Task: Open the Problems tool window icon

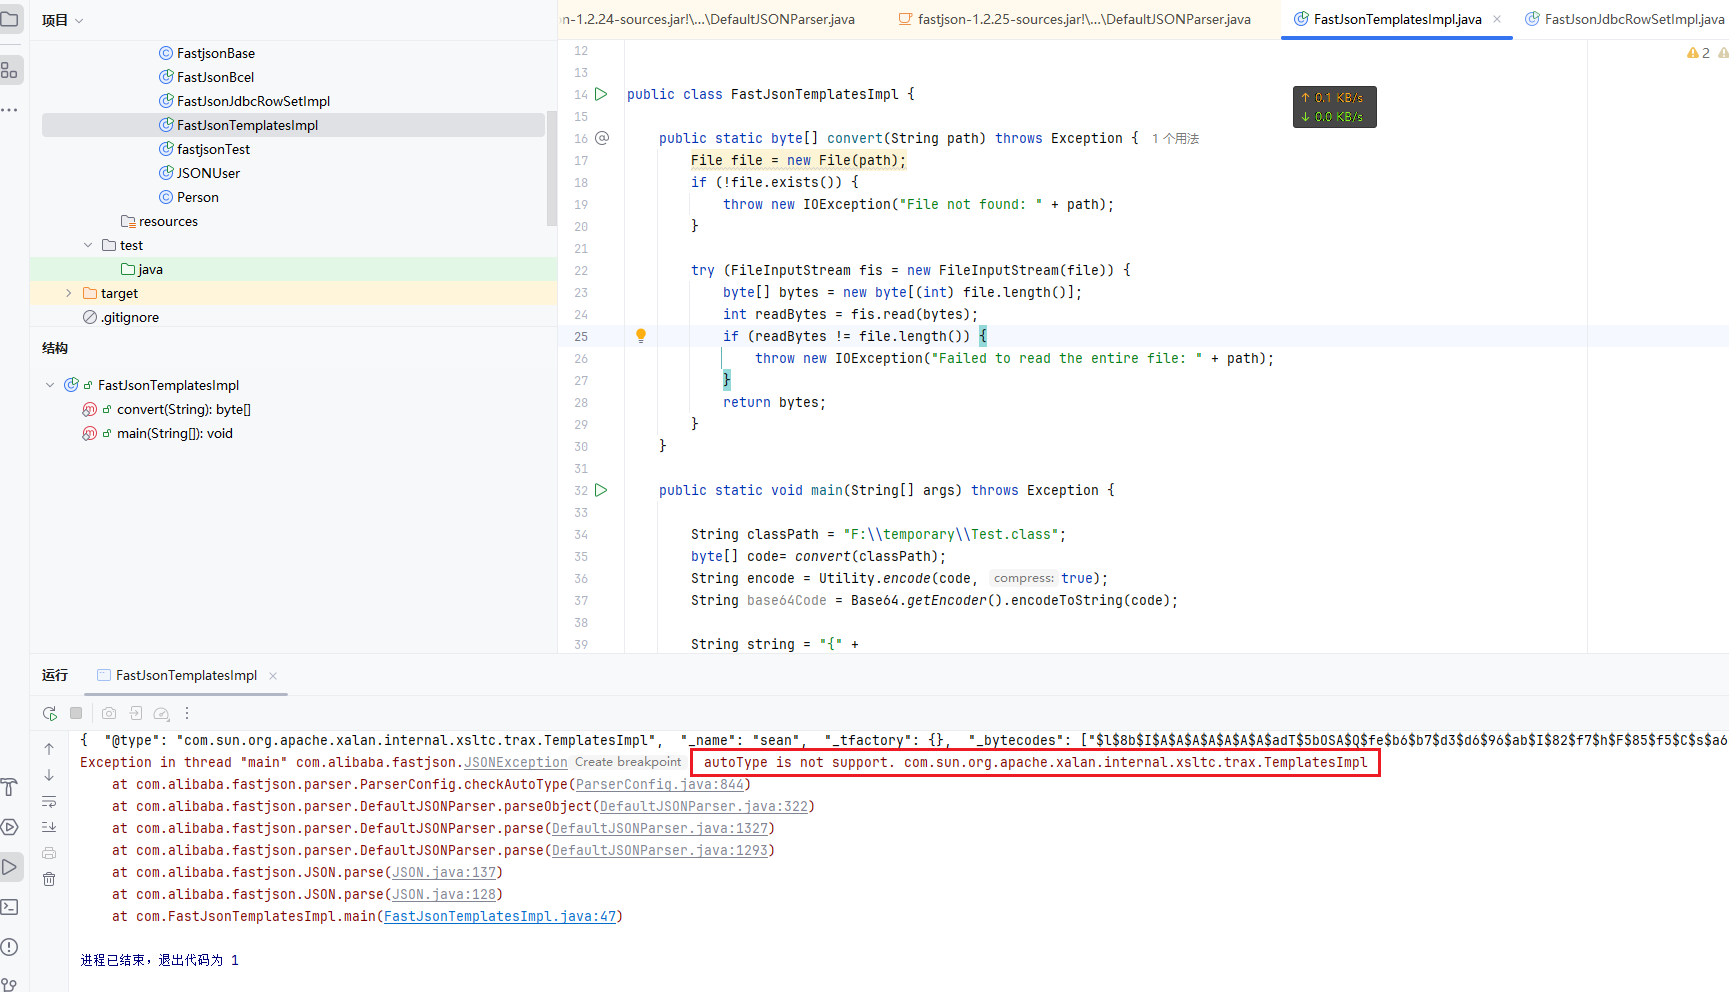Action: (10, 947)
